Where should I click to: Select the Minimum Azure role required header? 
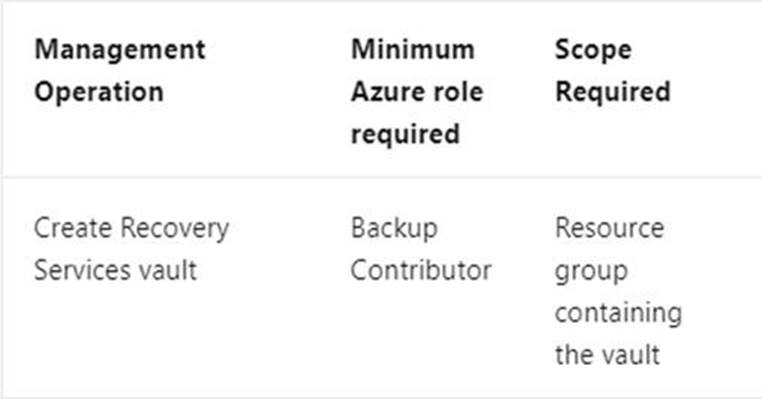417,91
